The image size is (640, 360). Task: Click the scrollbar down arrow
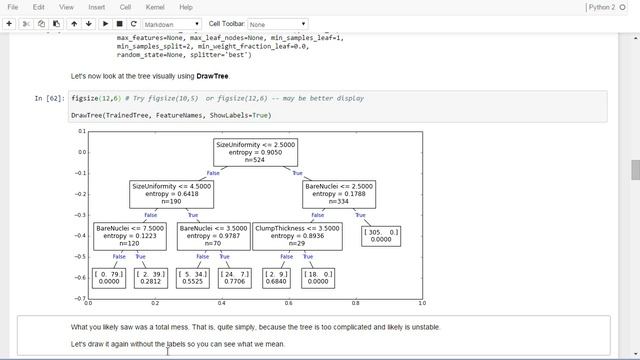point(636,354)
